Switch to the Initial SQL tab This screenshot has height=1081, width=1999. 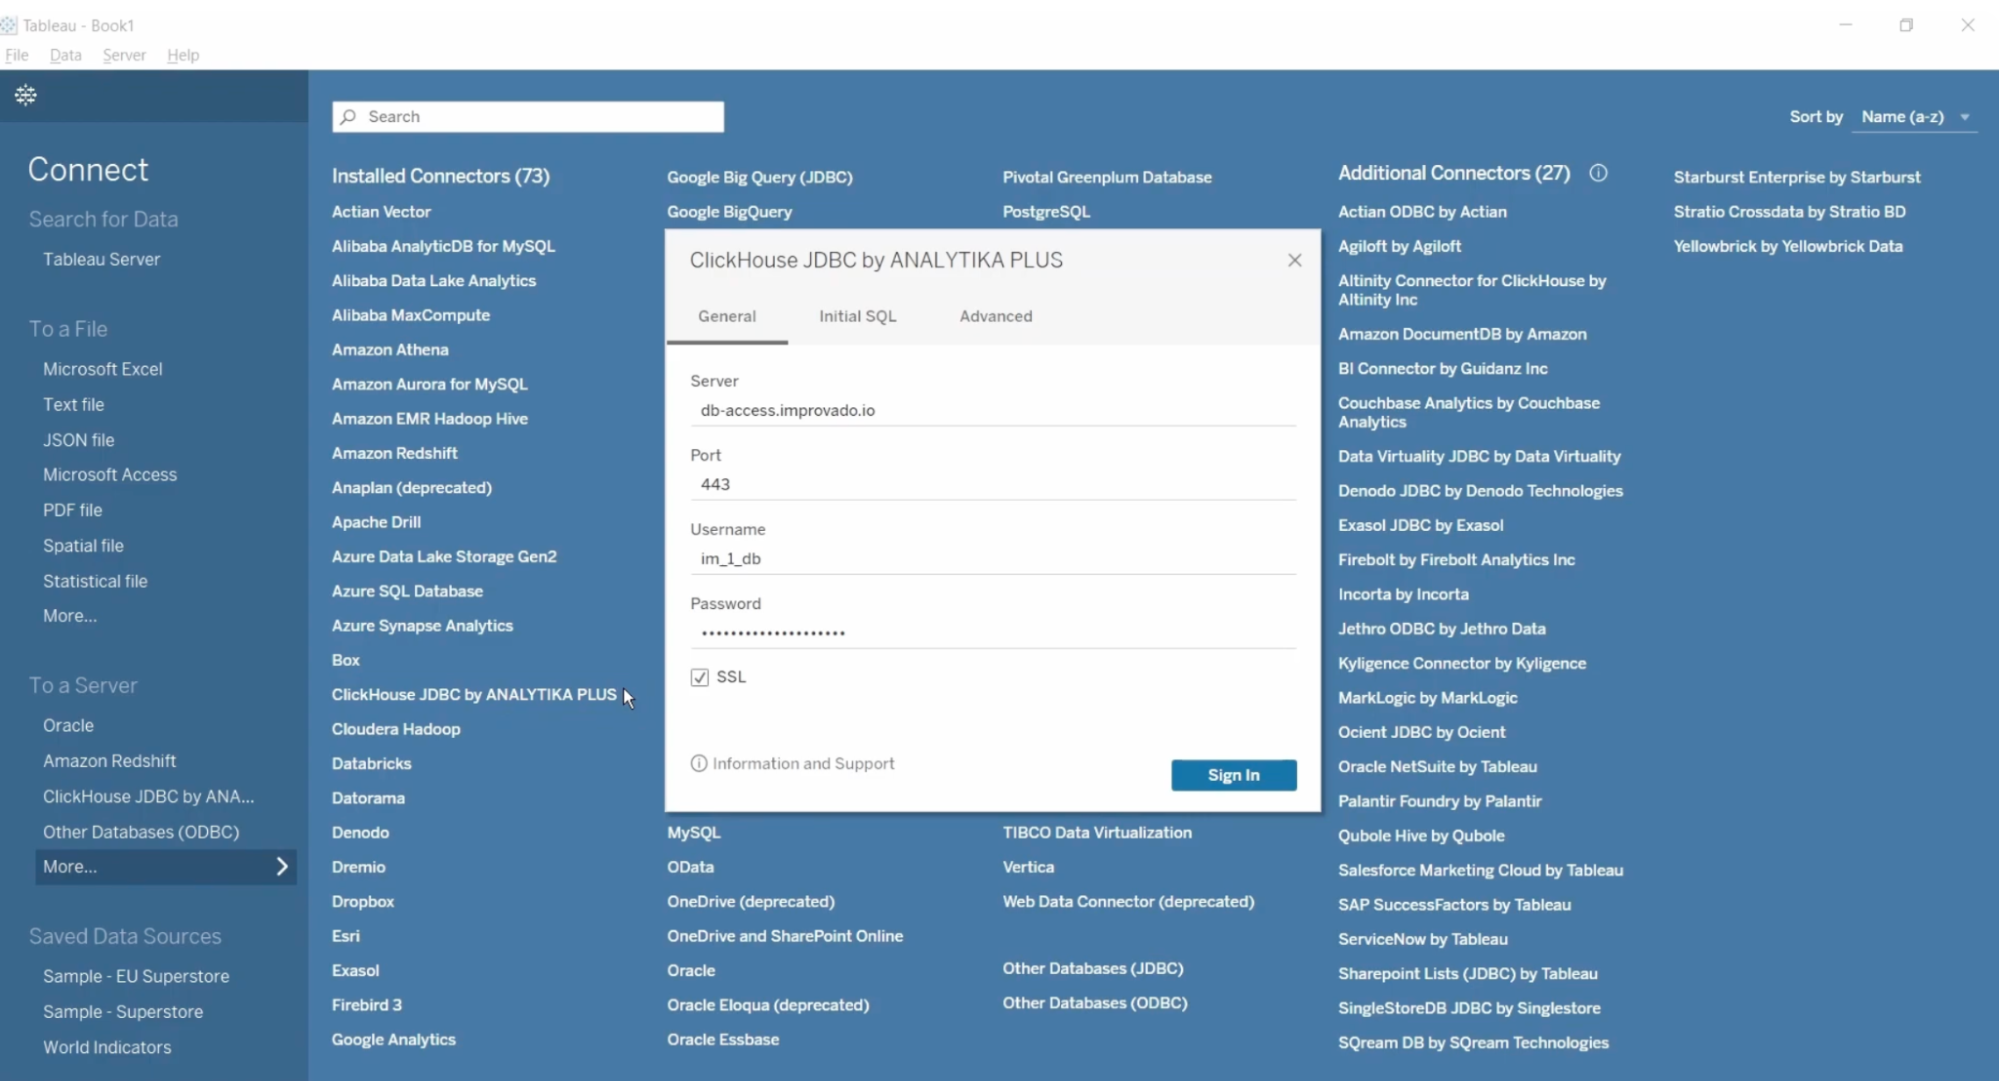(857, 316)
